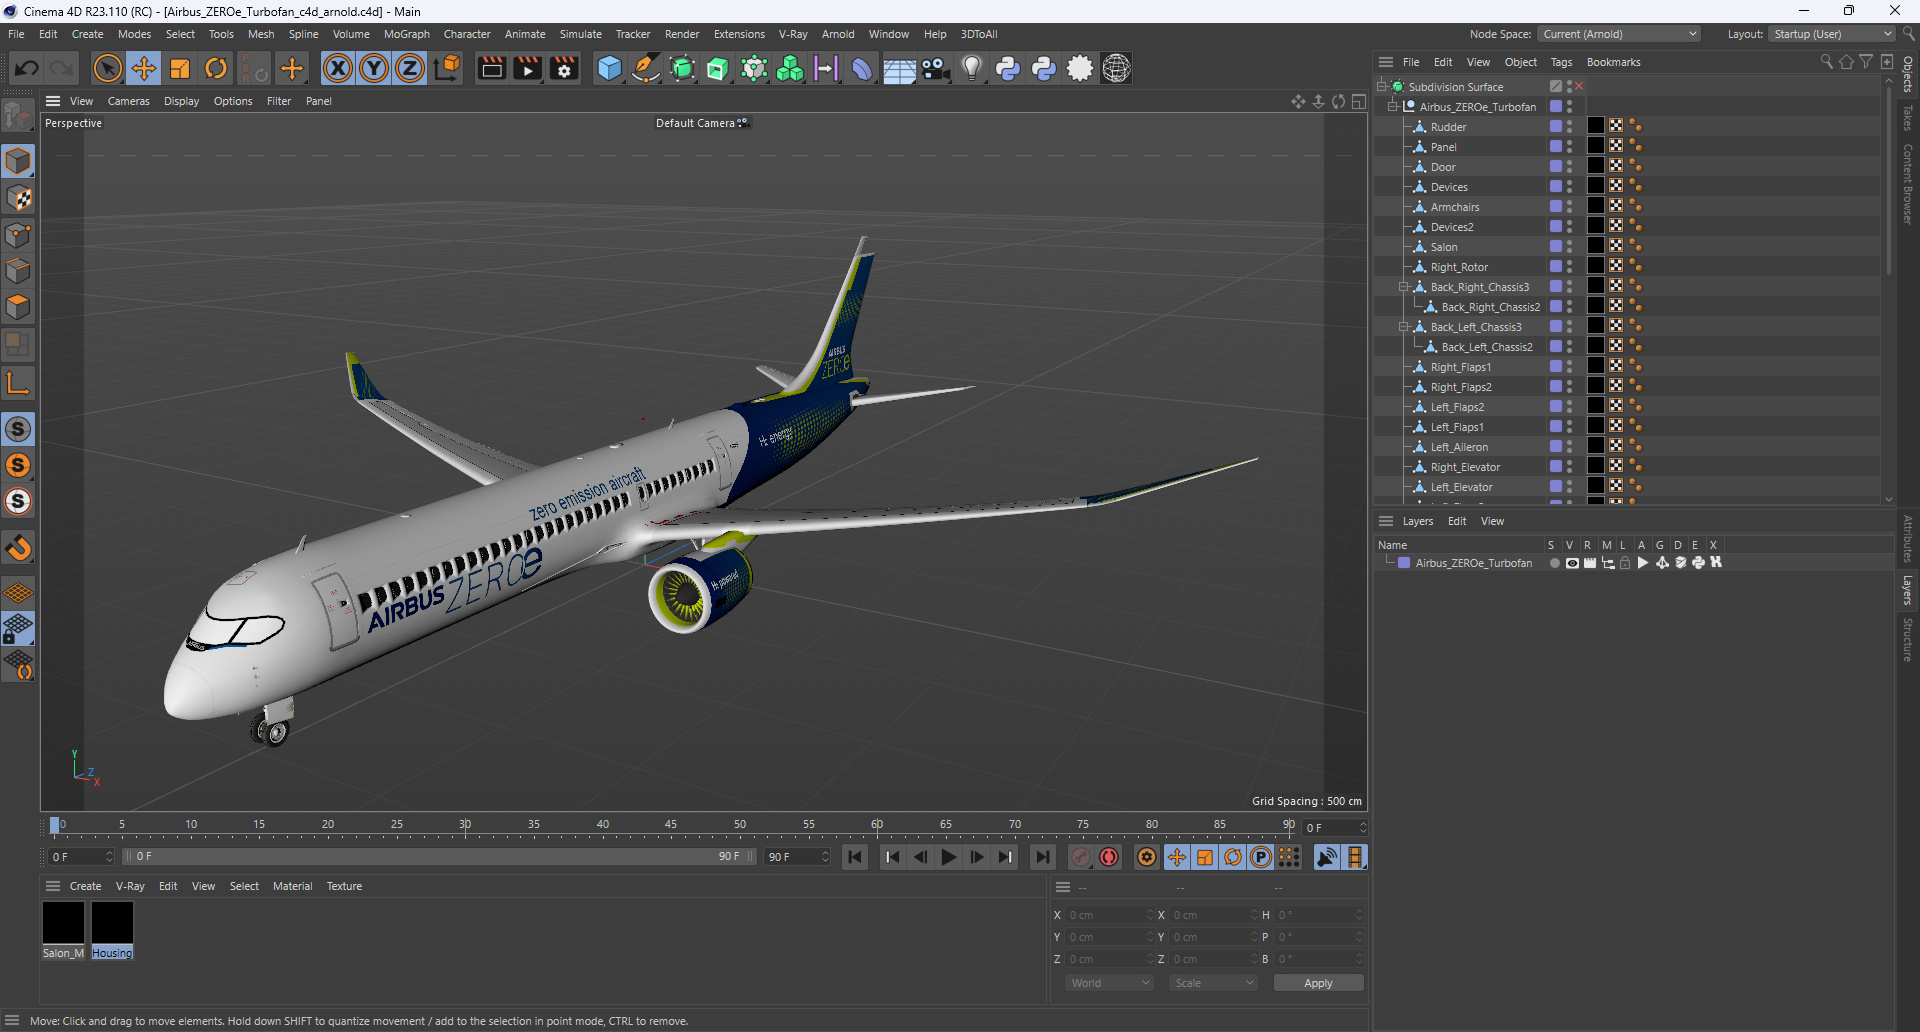Open the Simulate menu
Image resolution: width=1920 pixels, height=1032 pixels.
coord(580,34)
